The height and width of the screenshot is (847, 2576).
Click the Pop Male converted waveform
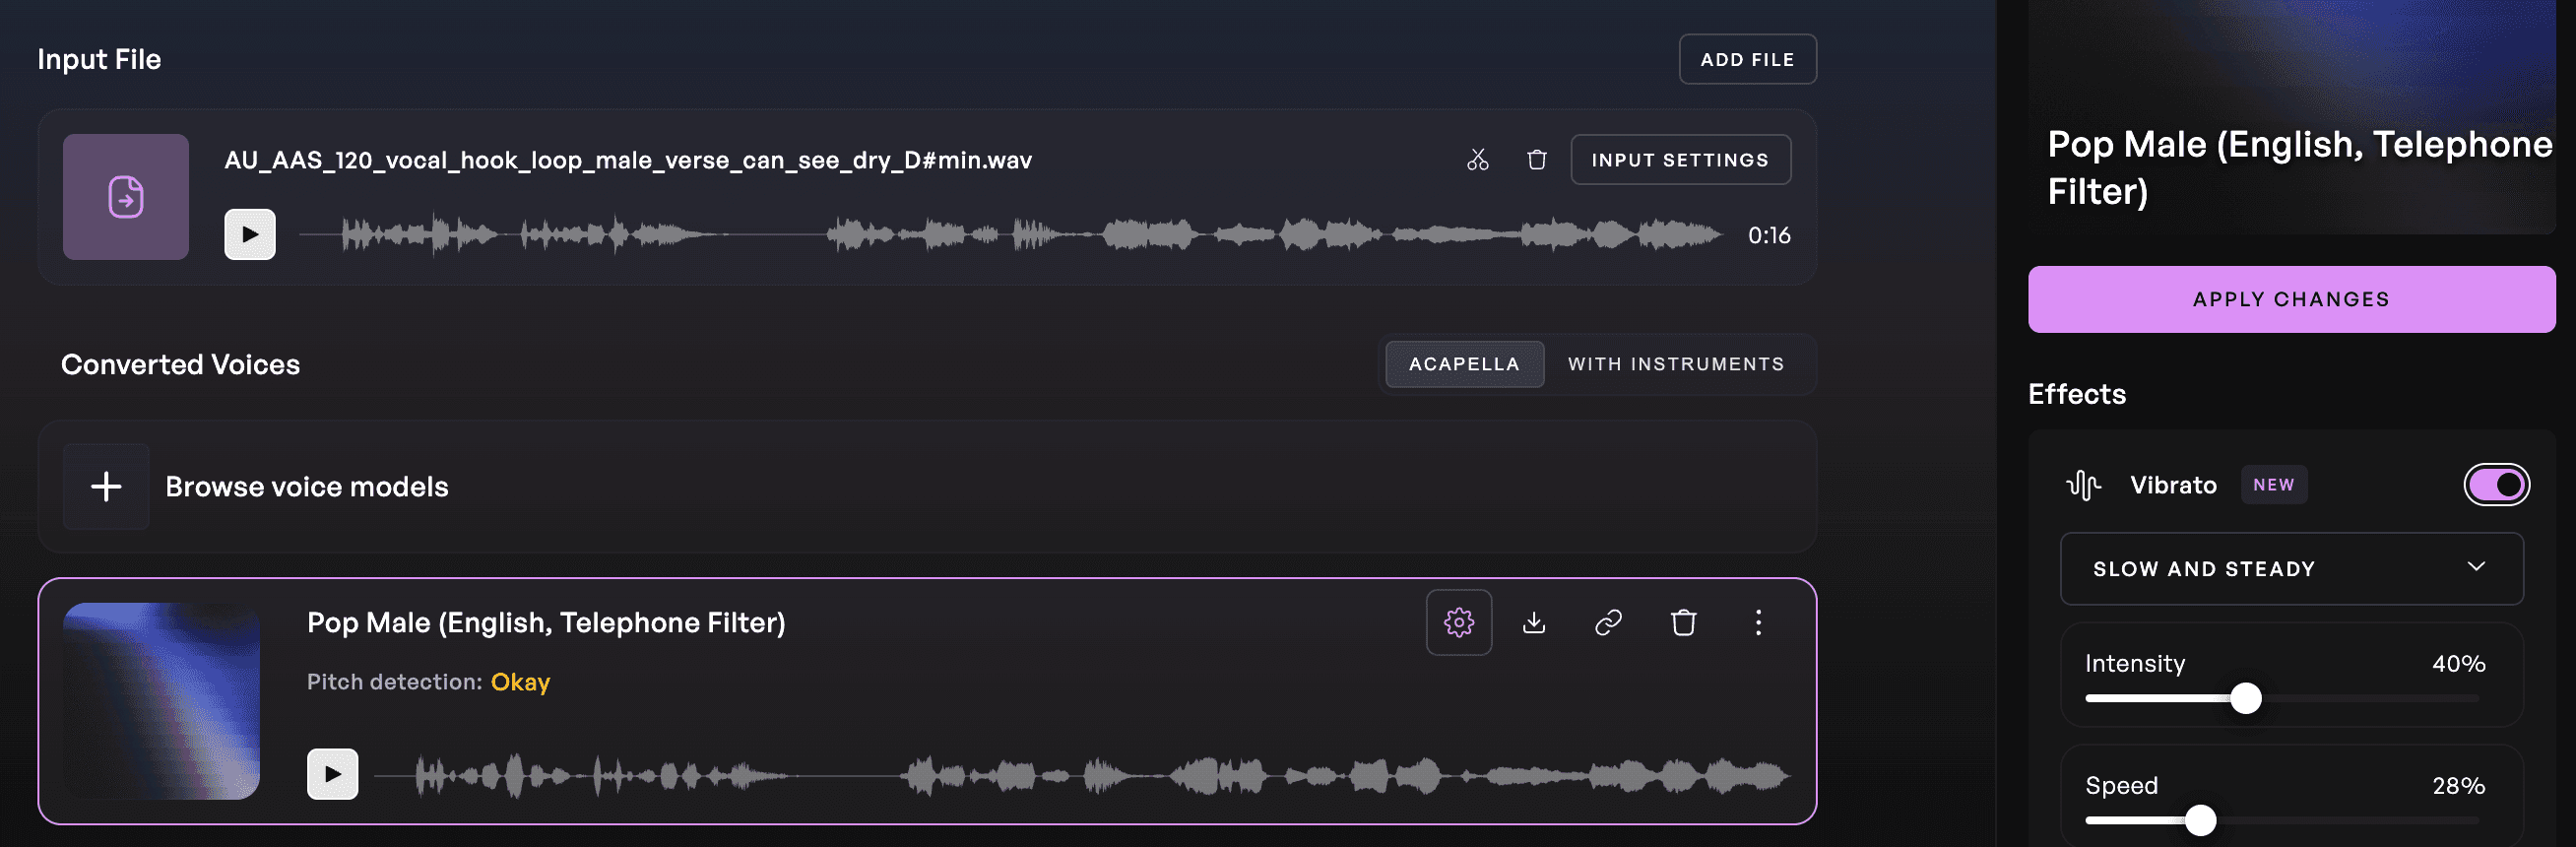(x=1082, y=775)
